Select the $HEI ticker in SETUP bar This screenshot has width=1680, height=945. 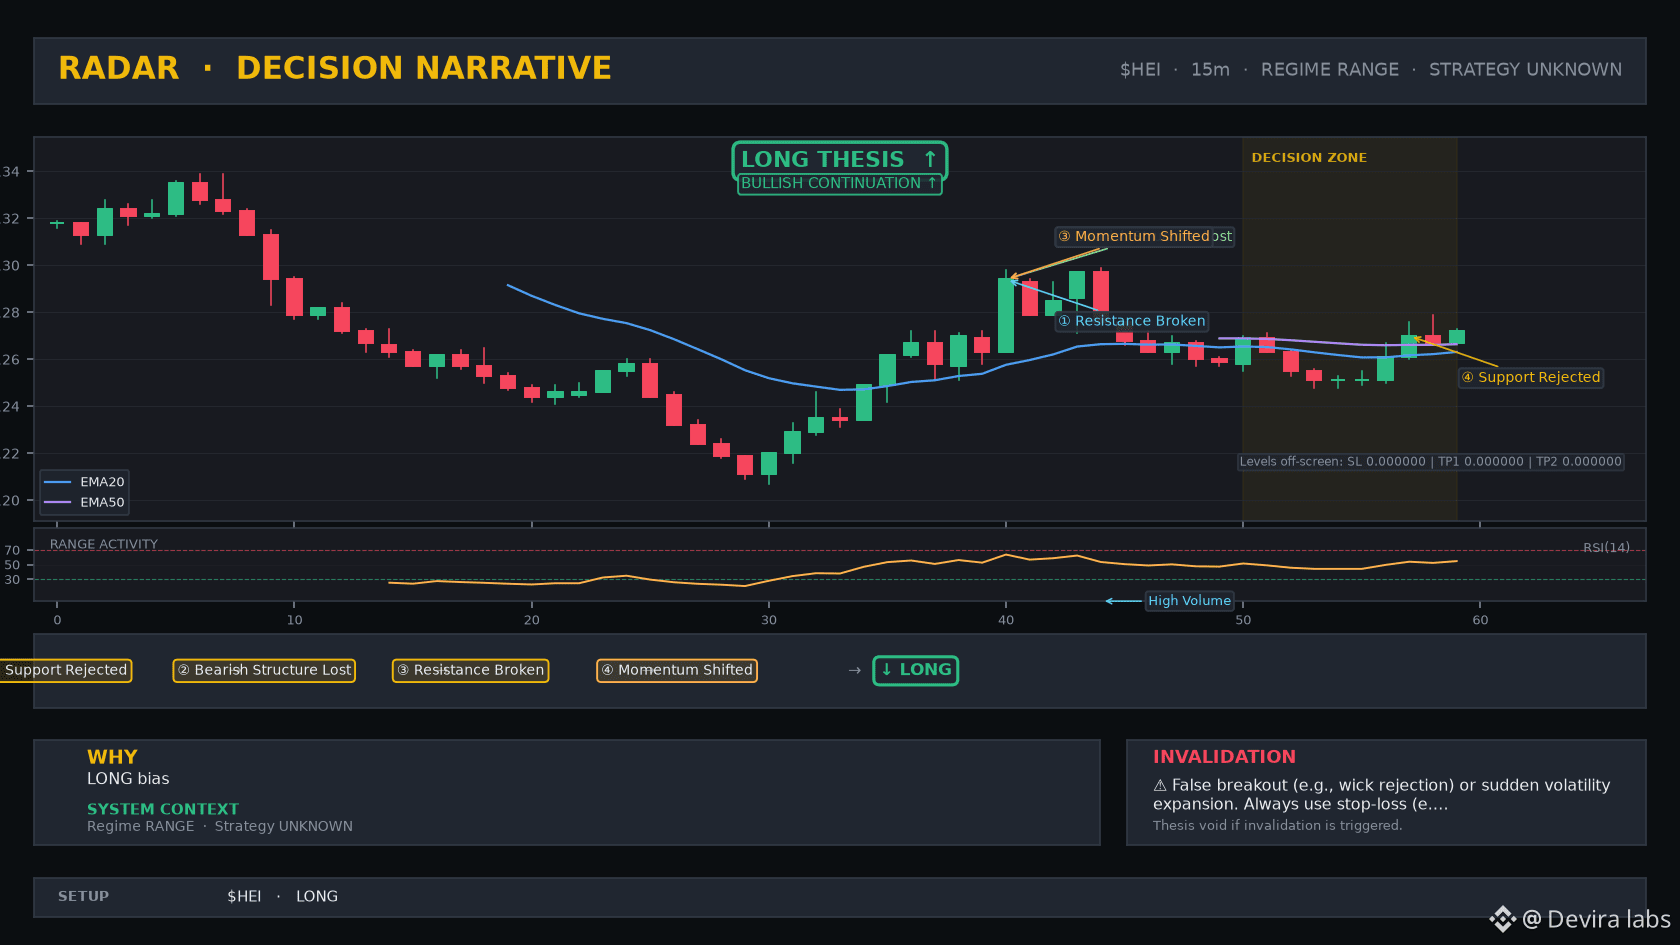[244, 897]
